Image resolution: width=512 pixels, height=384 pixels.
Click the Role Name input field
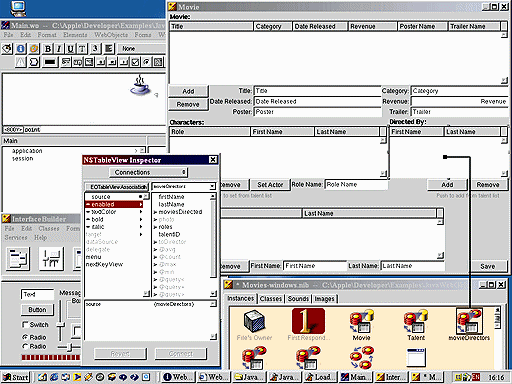click(356, 185)
